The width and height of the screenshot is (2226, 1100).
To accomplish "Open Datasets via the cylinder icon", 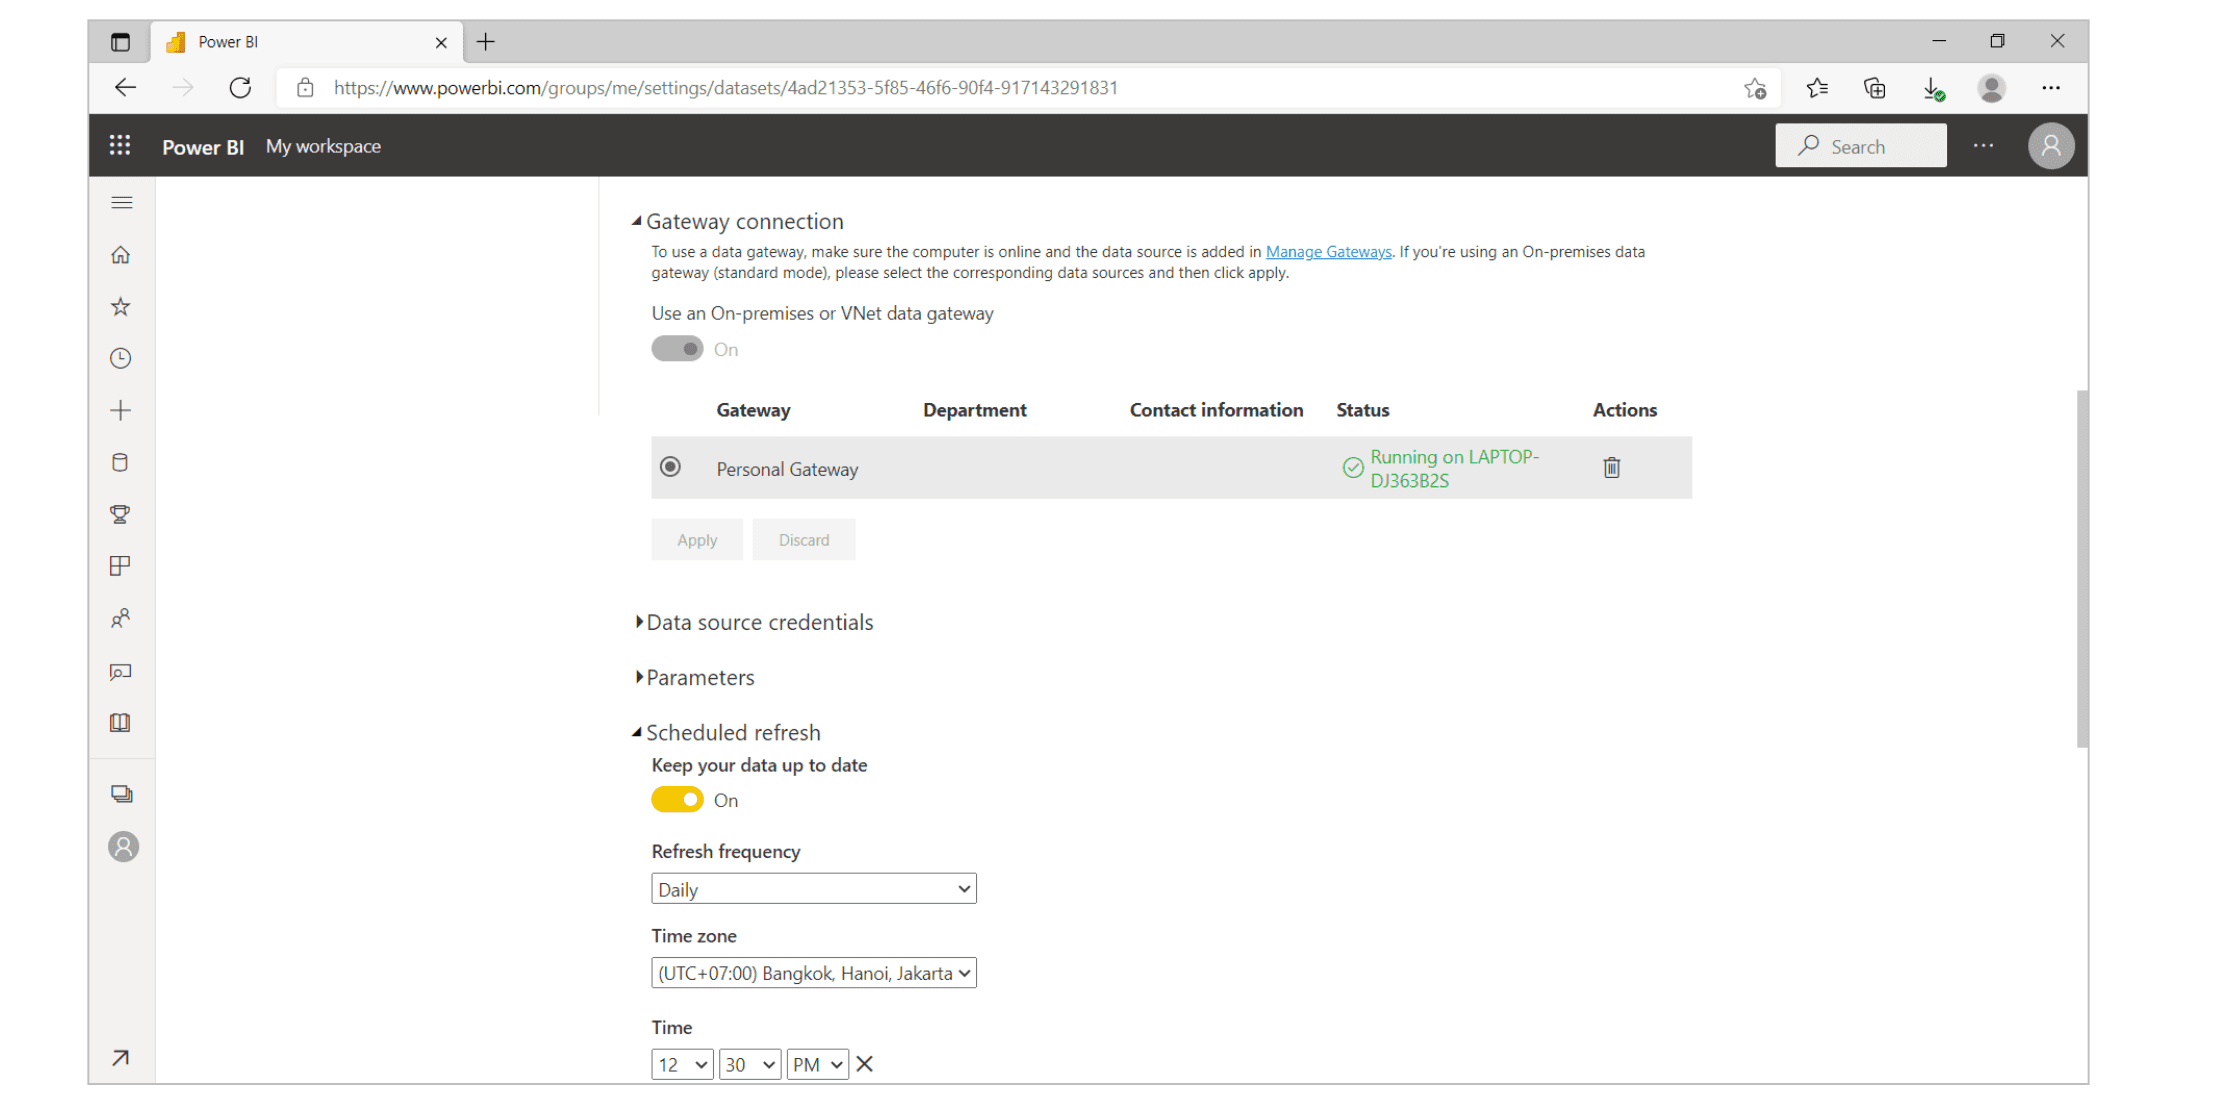I will coord(121,462).
